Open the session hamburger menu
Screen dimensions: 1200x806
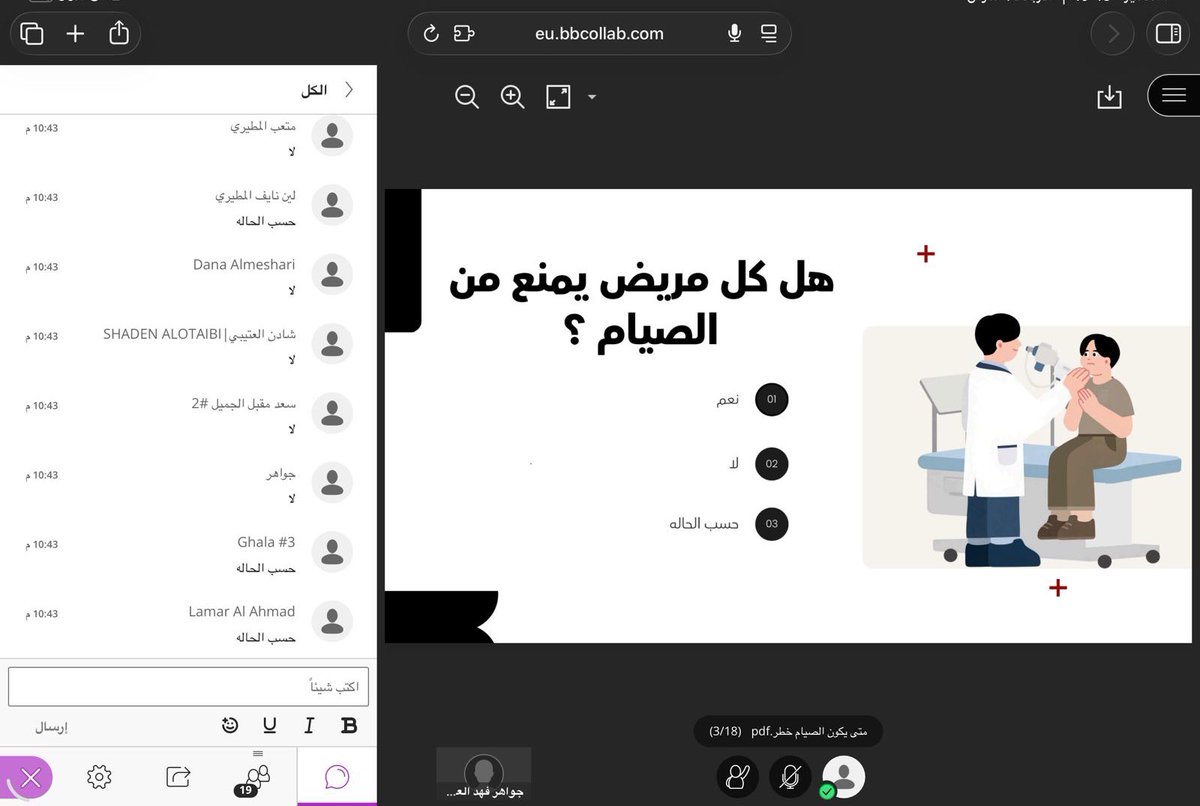tap(1174, 96)
